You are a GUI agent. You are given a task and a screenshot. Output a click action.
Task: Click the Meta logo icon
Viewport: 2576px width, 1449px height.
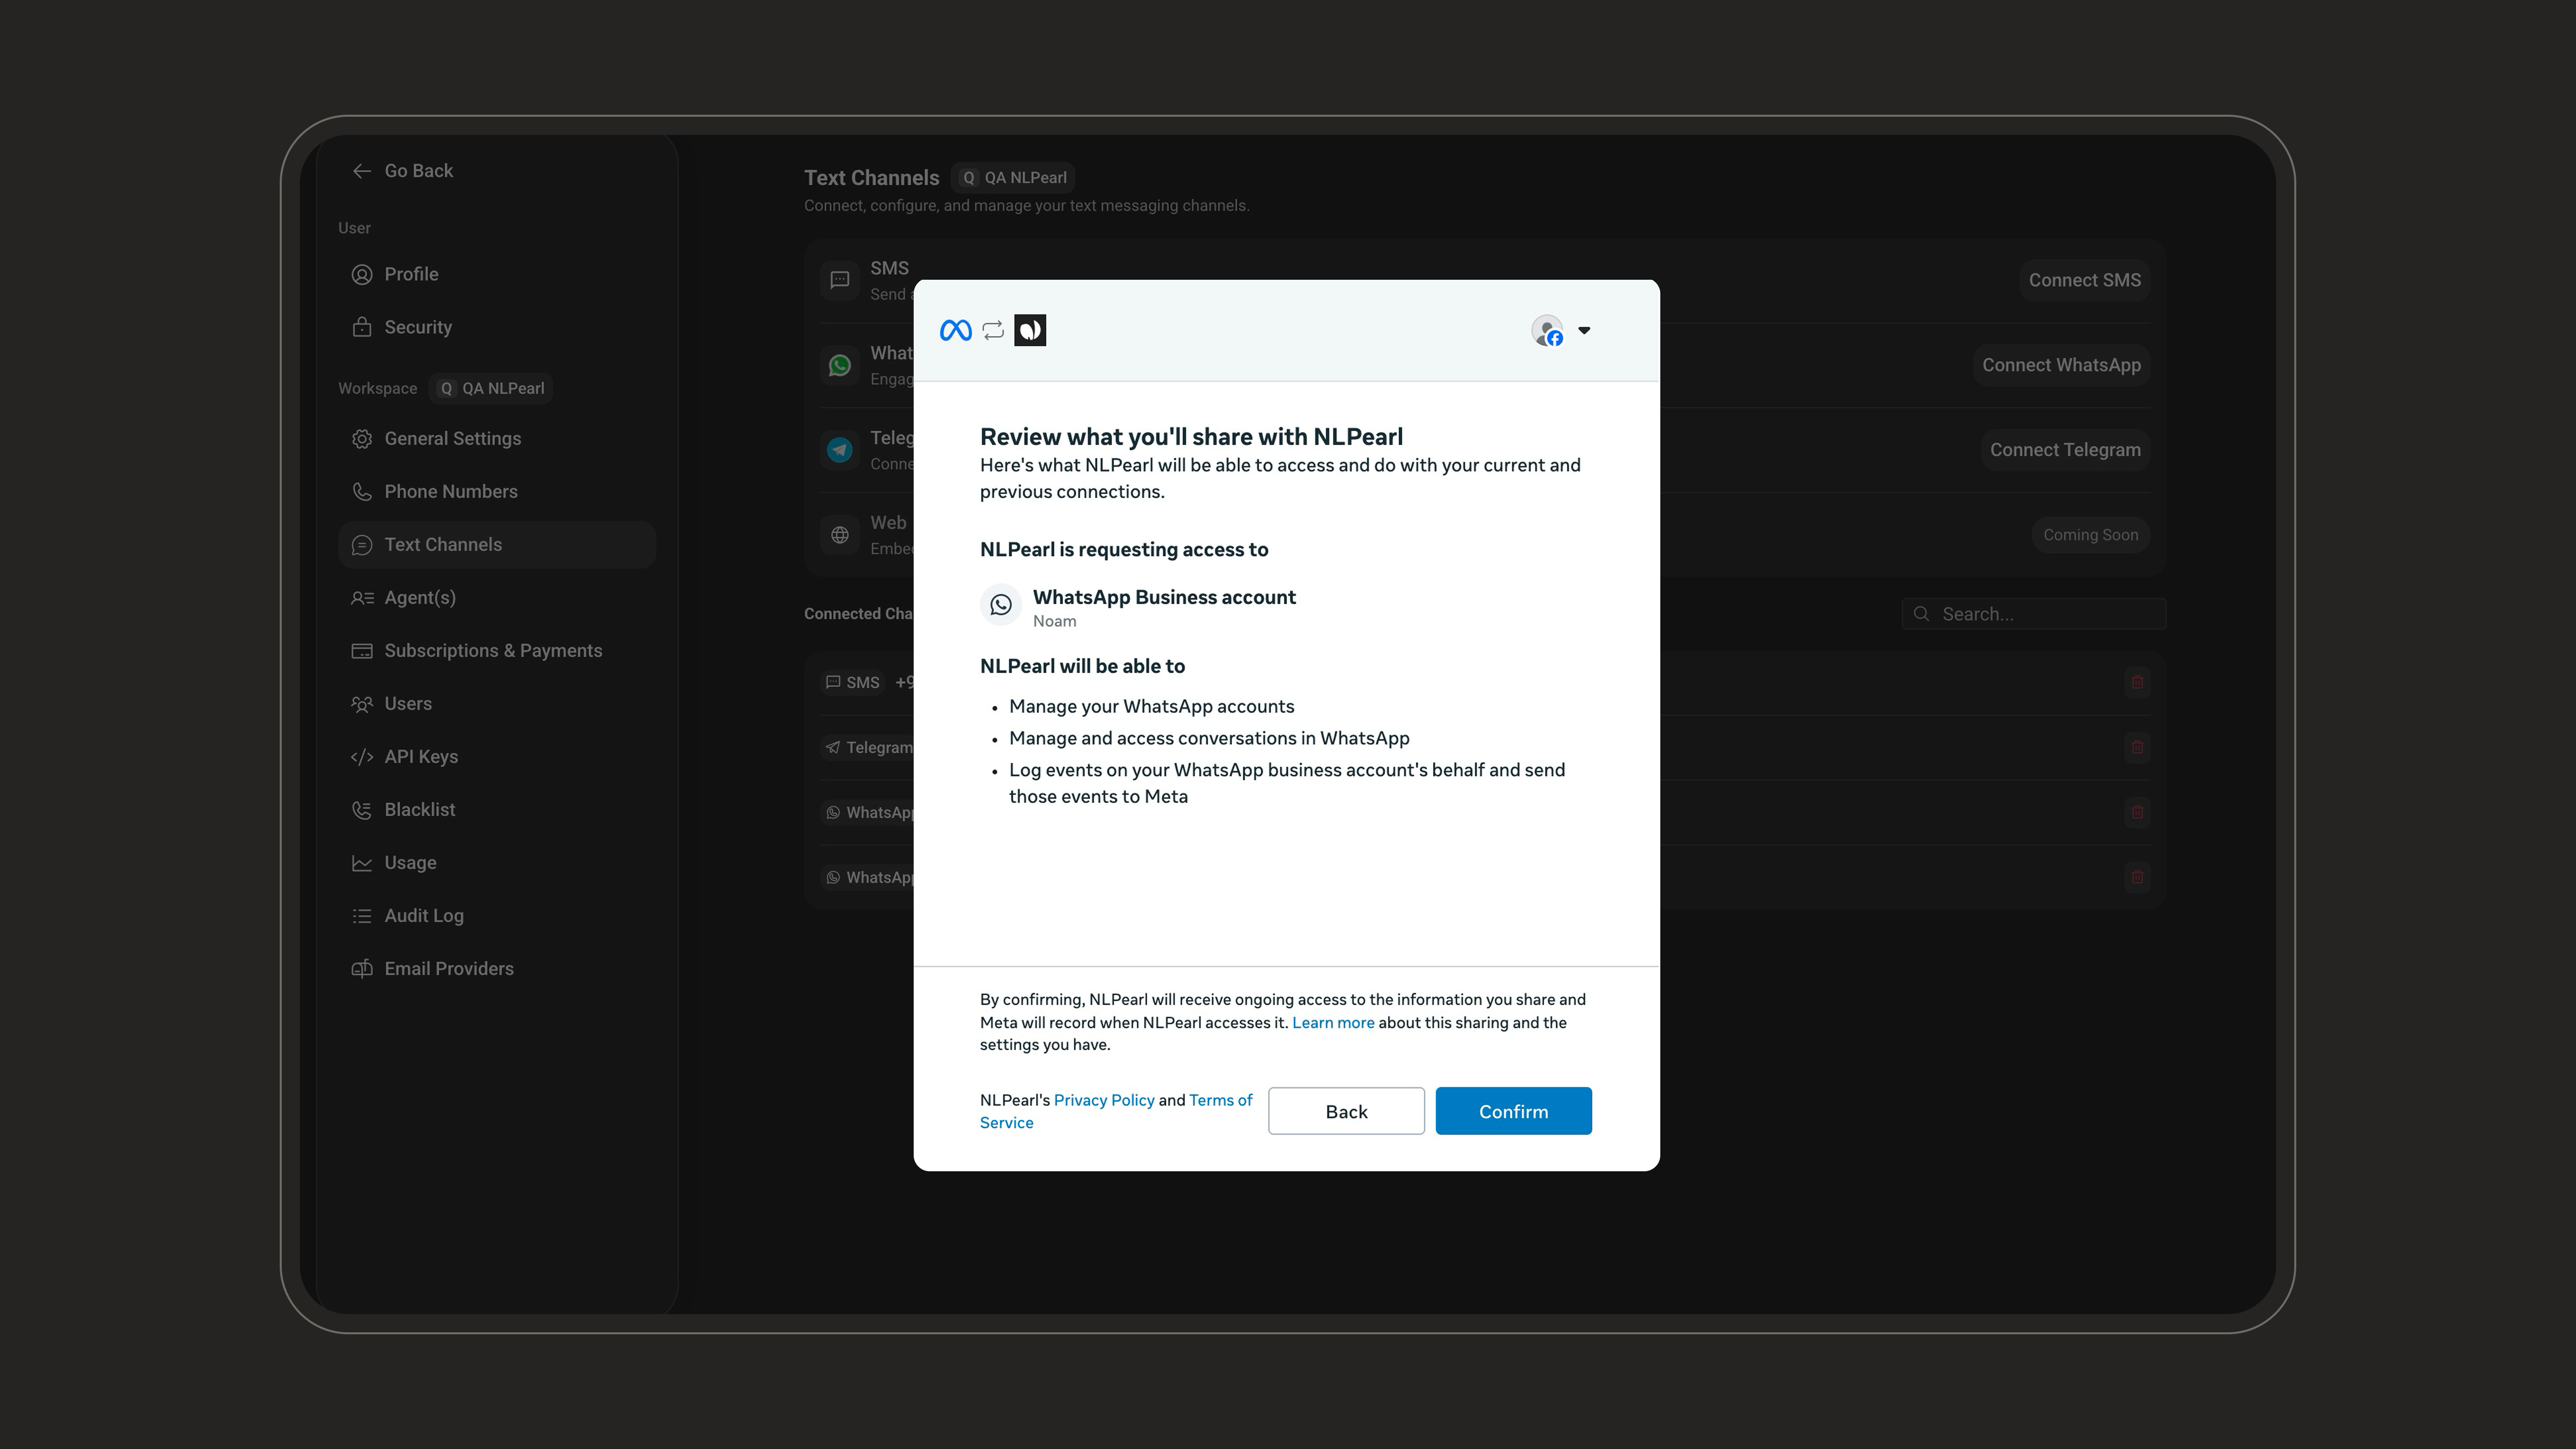point(956,330)
